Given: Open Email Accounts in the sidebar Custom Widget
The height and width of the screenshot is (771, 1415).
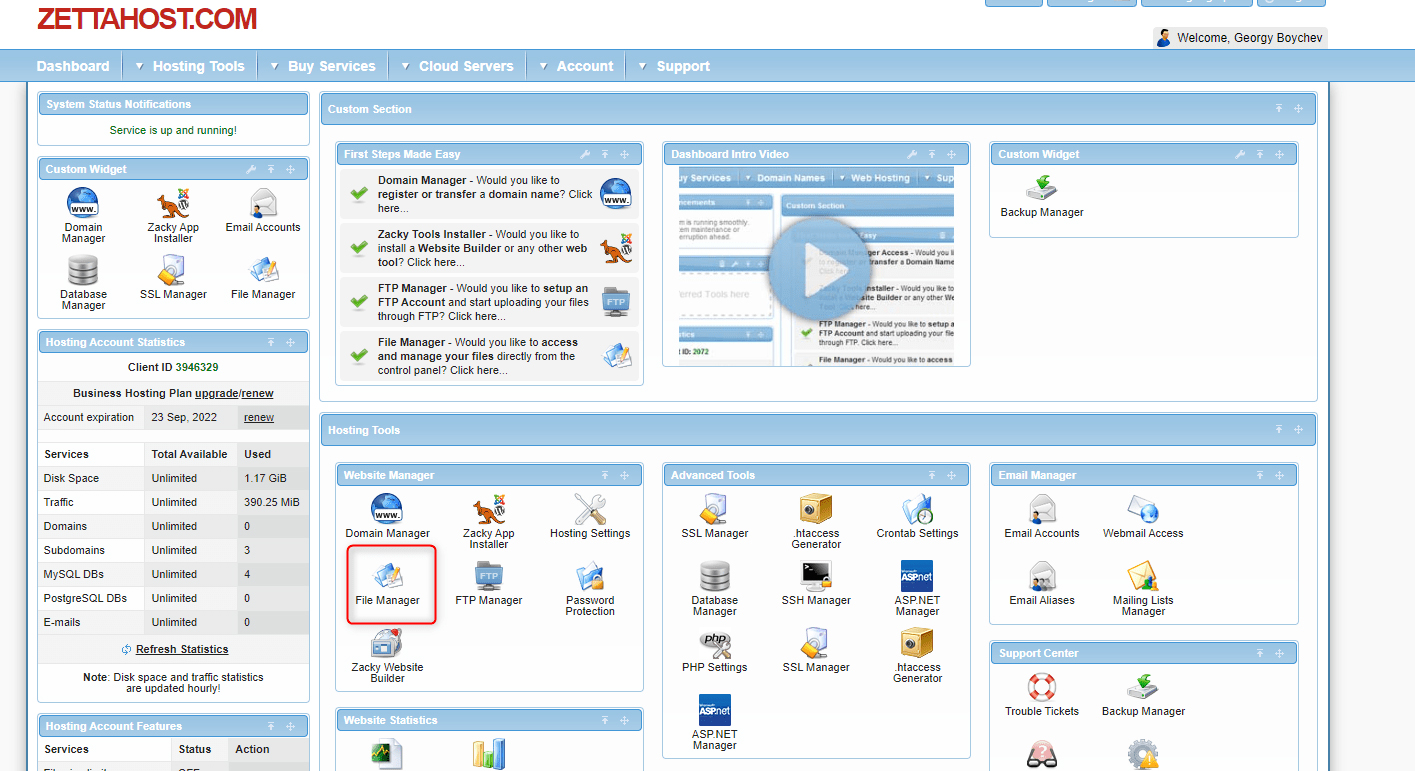Looking at the screenshot, I should click(x=263, y=210).
